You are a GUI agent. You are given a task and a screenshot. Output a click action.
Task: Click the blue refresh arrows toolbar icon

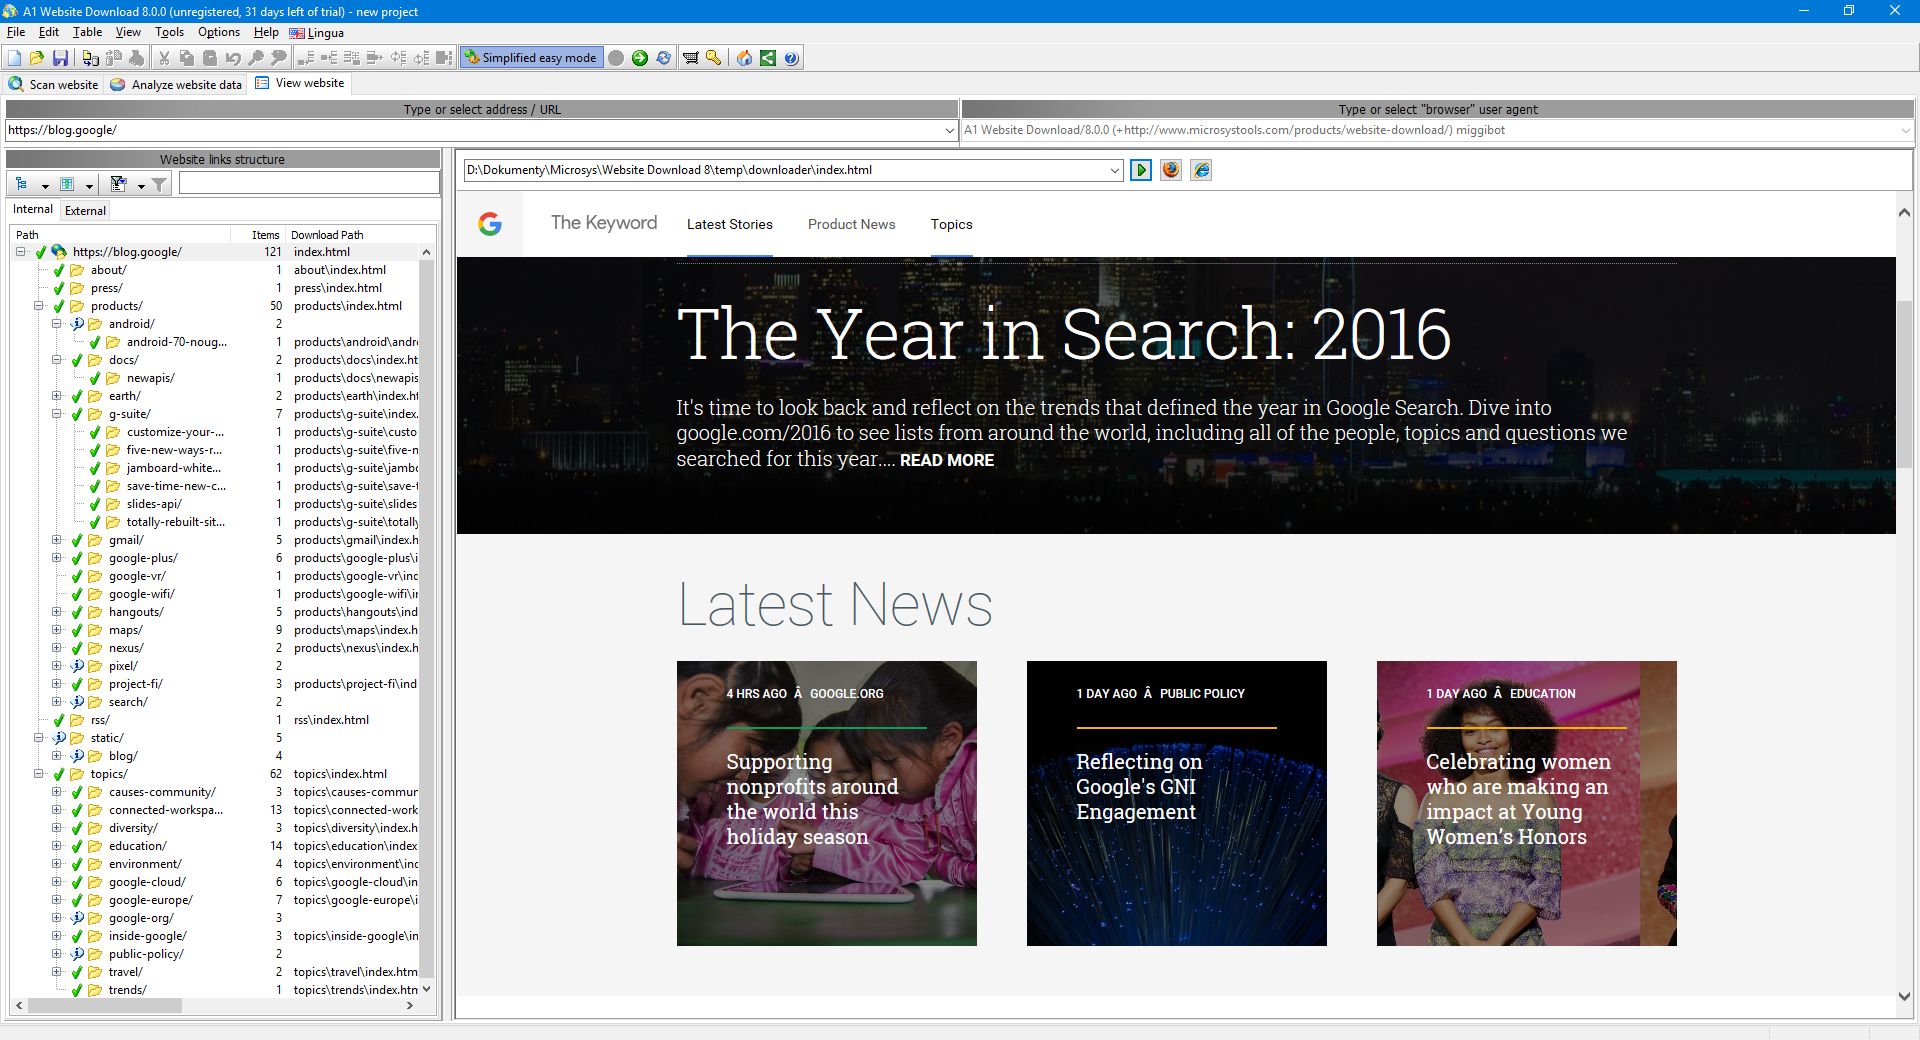click(663, 58)
